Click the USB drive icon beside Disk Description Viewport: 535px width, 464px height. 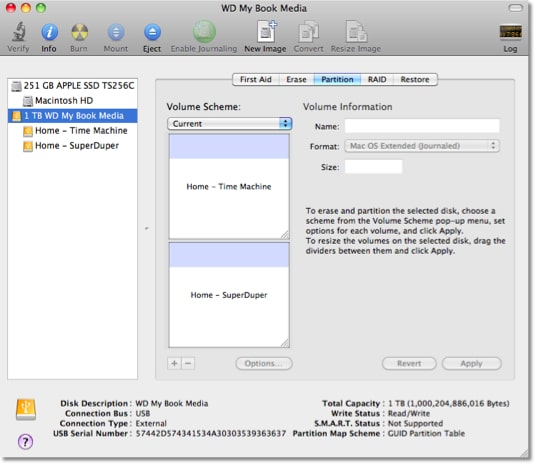26,409
